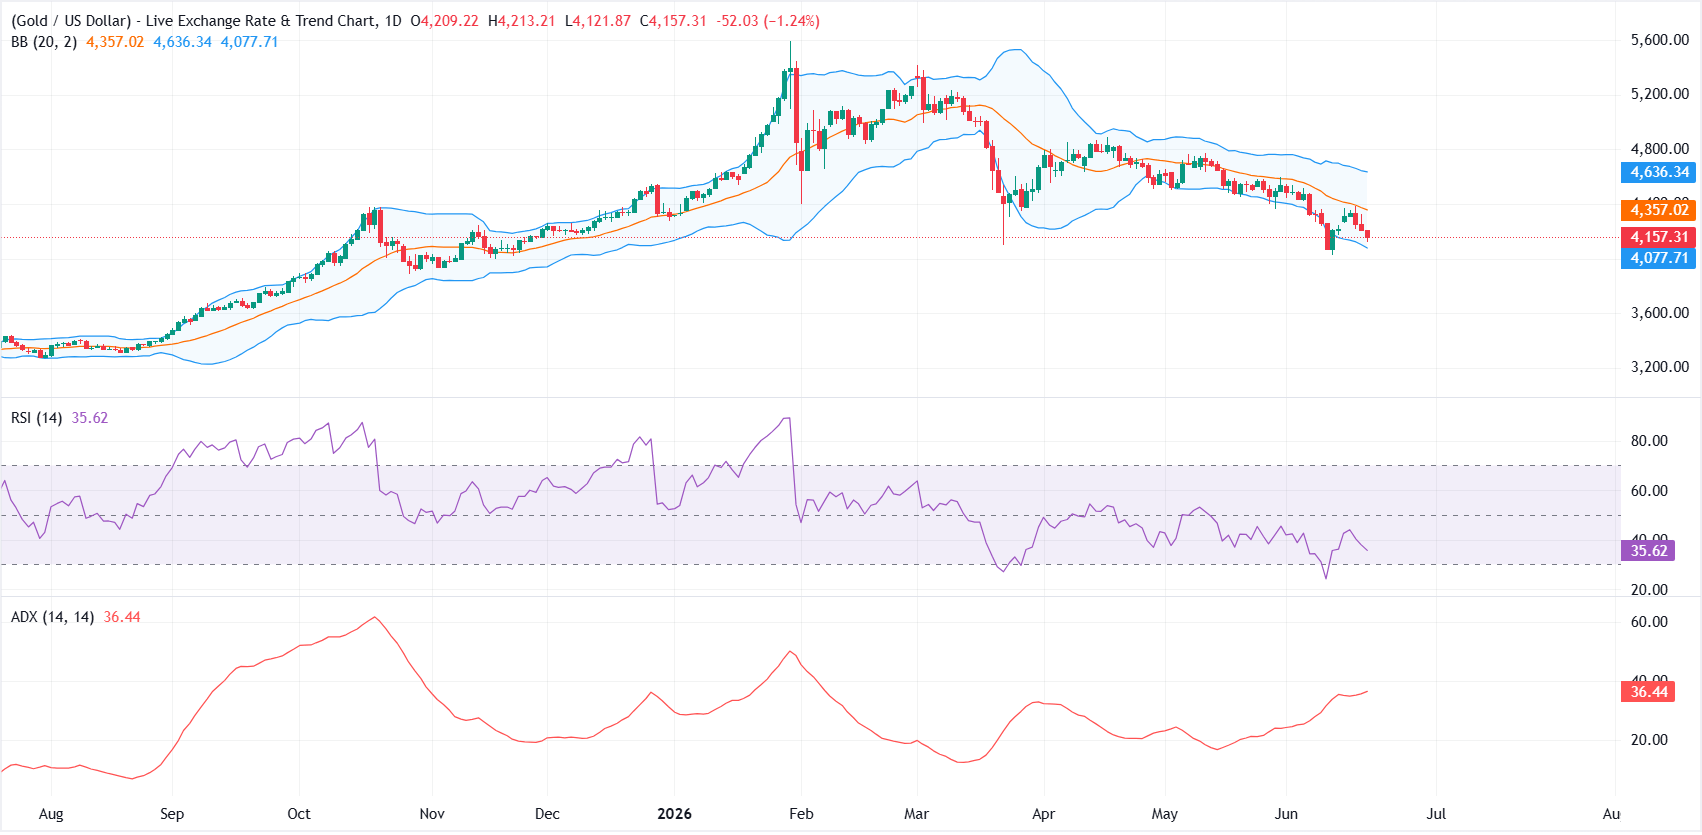Click the 3,600.00 price scale tick
Screen dimensions: 1702x835
click(x=1660, y=313)
